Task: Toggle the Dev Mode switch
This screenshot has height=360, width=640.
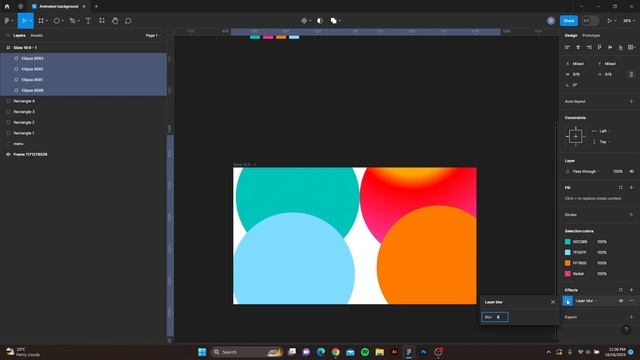Action: tap(590, 21)
